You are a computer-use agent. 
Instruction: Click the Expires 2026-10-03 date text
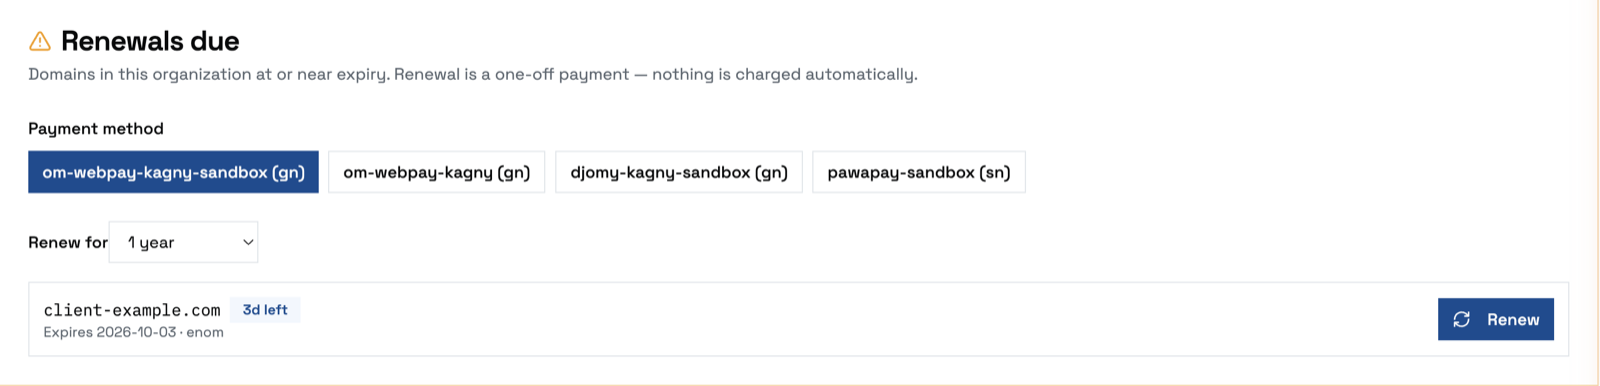(x=110, y=332)
